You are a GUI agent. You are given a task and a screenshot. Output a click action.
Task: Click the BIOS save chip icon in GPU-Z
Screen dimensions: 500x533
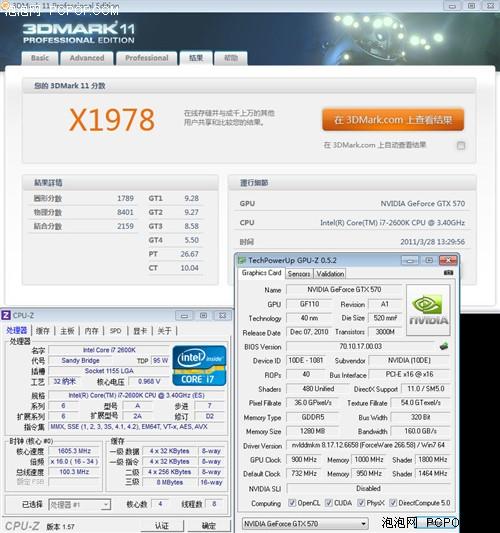[x=444, y=346]
